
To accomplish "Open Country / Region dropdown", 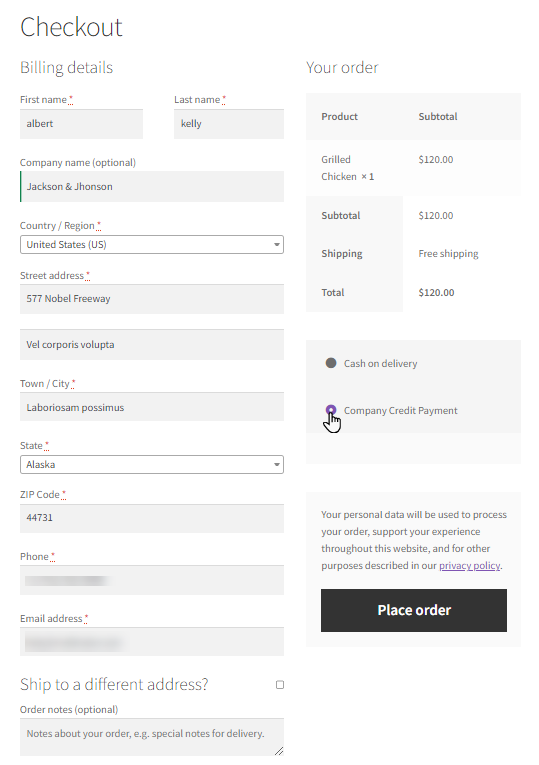I will coord(152,244).
